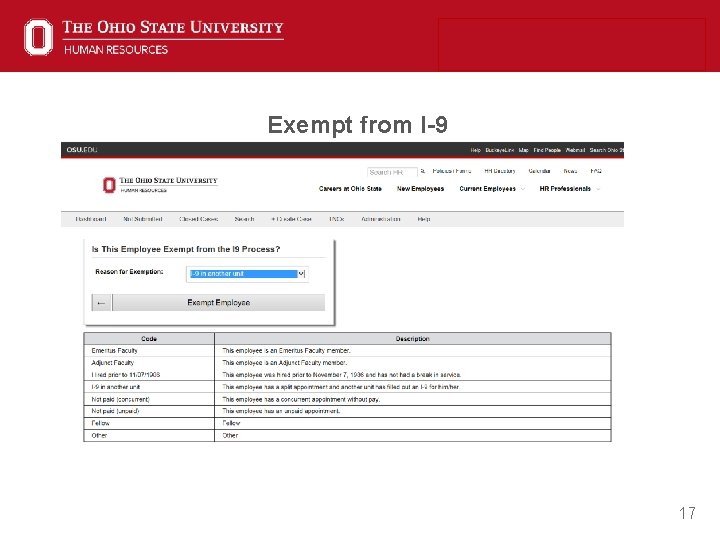The image size is (720, 540).
Task: Open the Create Case tab
Action: 291,219
